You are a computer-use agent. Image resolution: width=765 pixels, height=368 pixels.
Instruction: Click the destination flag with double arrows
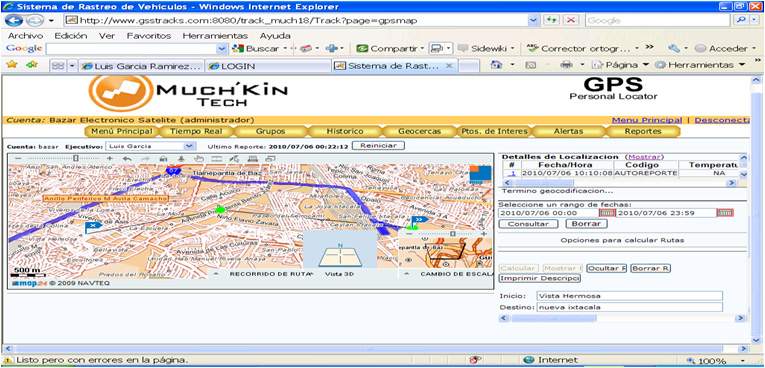tap(419, 220)
